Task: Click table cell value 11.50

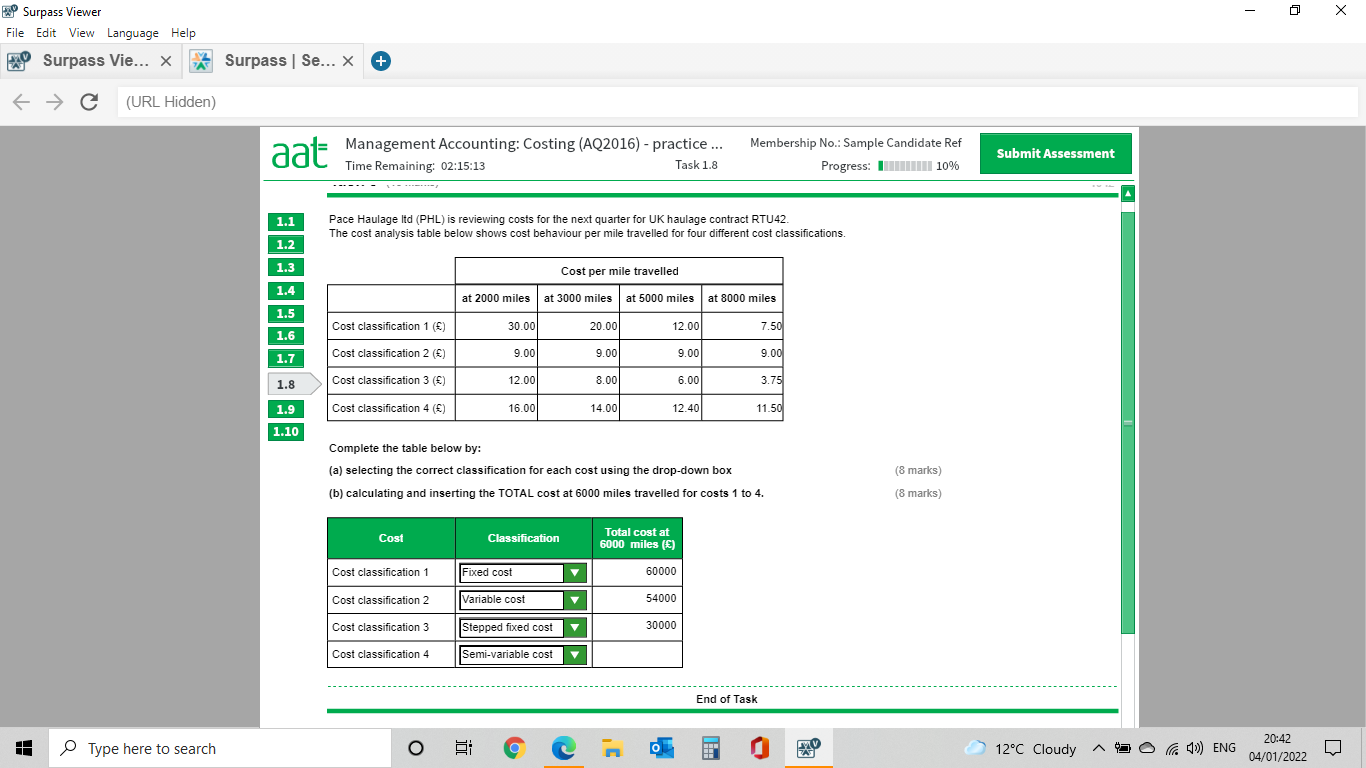Action: (742, 408)
